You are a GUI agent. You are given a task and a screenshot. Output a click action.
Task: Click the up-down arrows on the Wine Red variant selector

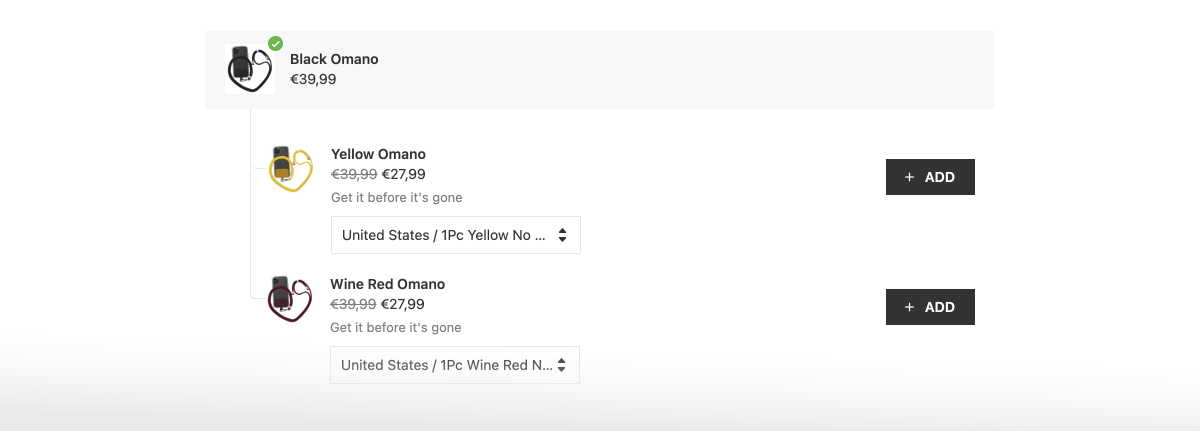pyautogui.click(x=561, y=365)
